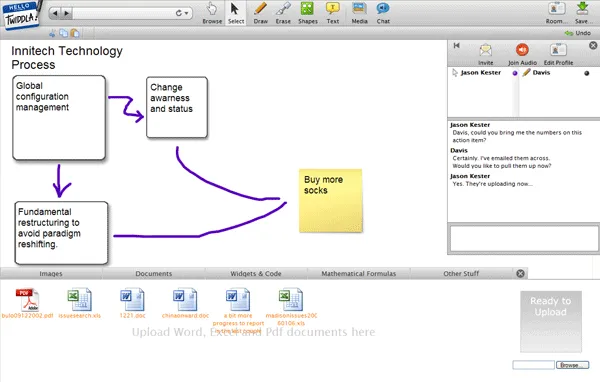Viewport: 600px width, 382px height.
Task: Open Edit Profile
Action: point(558,54)
